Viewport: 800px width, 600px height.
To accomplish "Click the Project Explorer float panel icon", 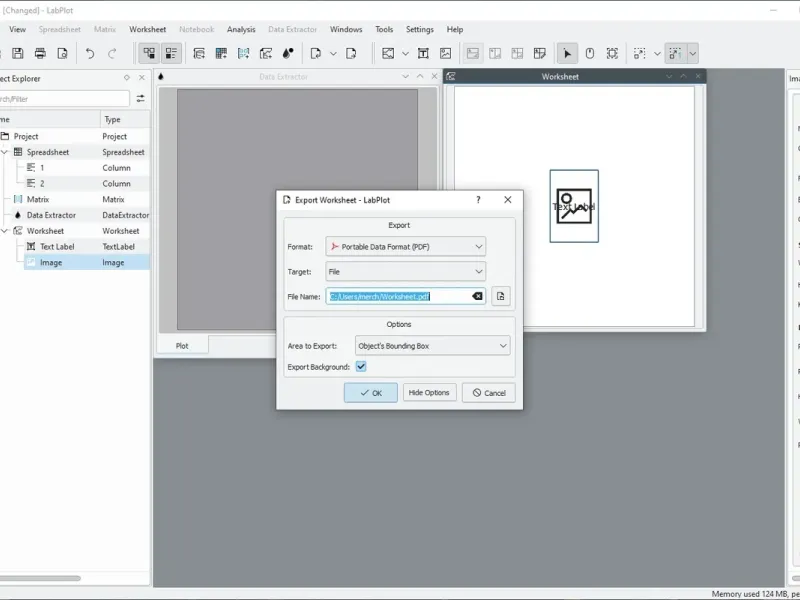I will pos(127,78).
